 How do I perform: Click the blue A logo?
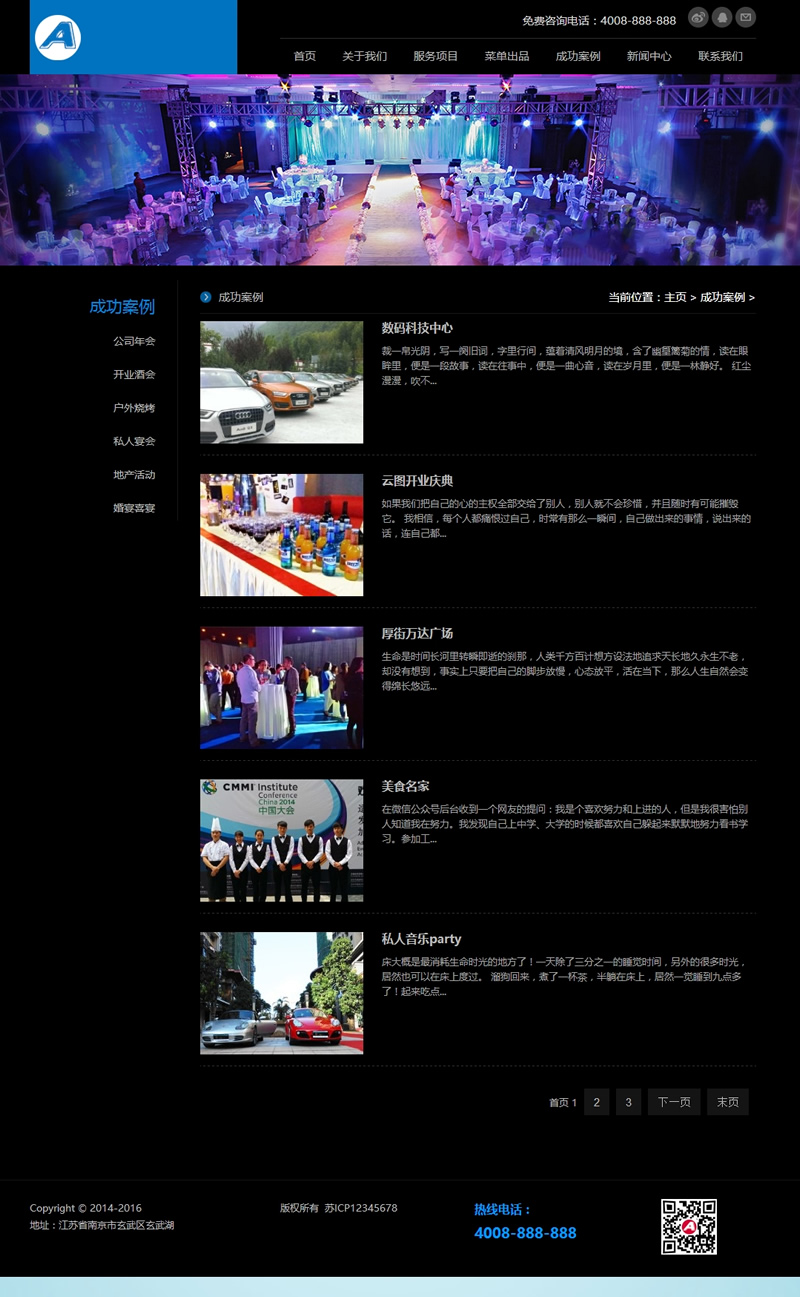[x=57, y=38]
